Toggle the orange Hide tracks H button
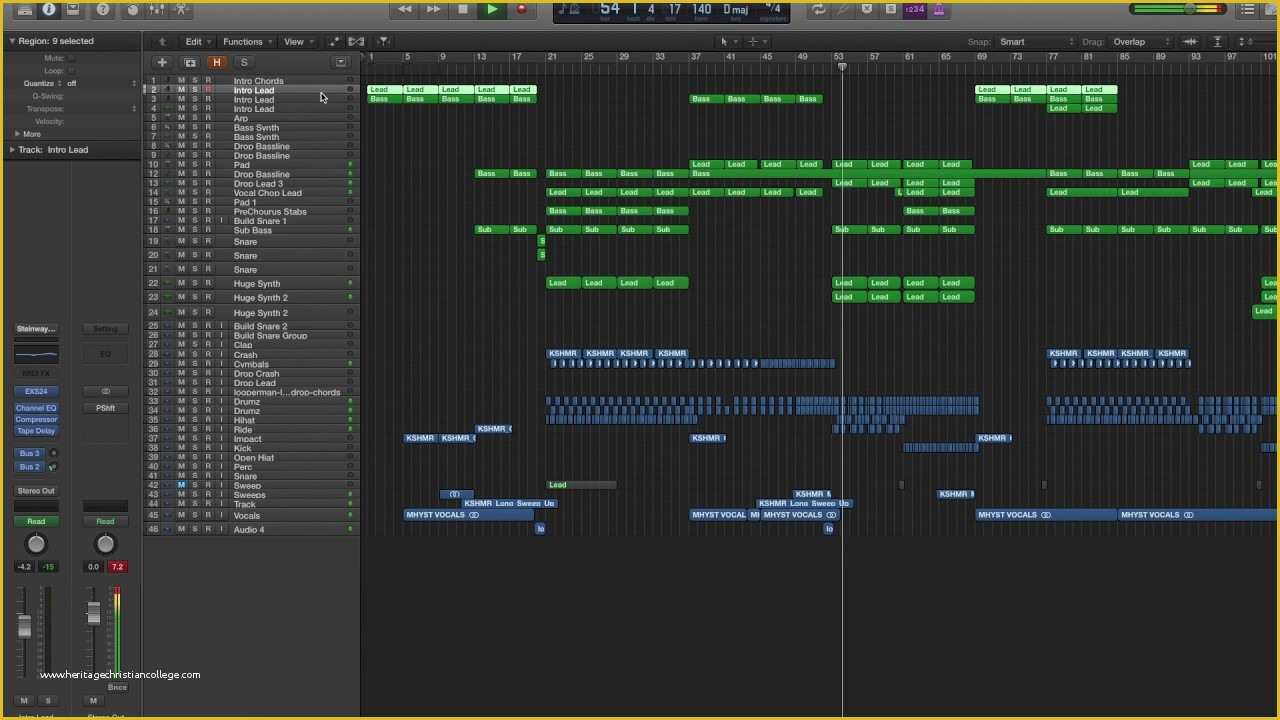1280x720 pixels. coord(216,62)
